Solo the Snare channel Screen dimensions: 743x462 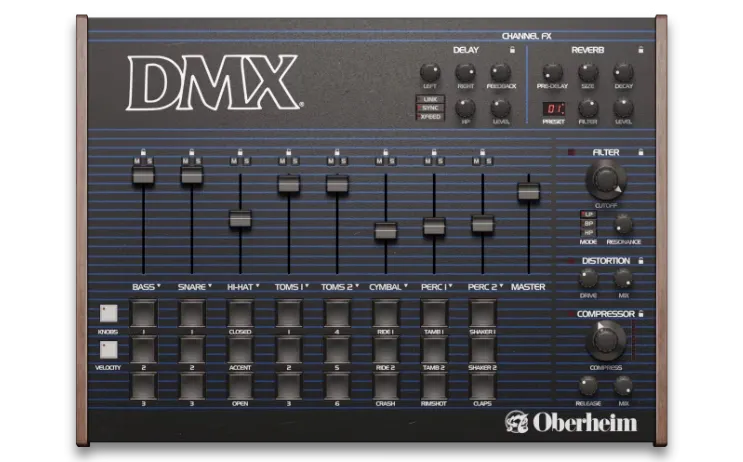198,162
